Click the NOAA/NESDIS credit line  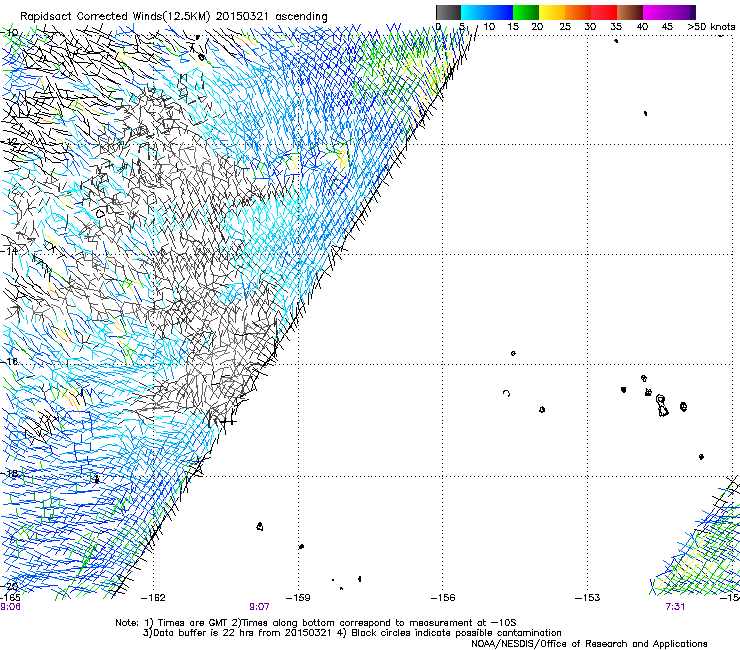(589, 644)
